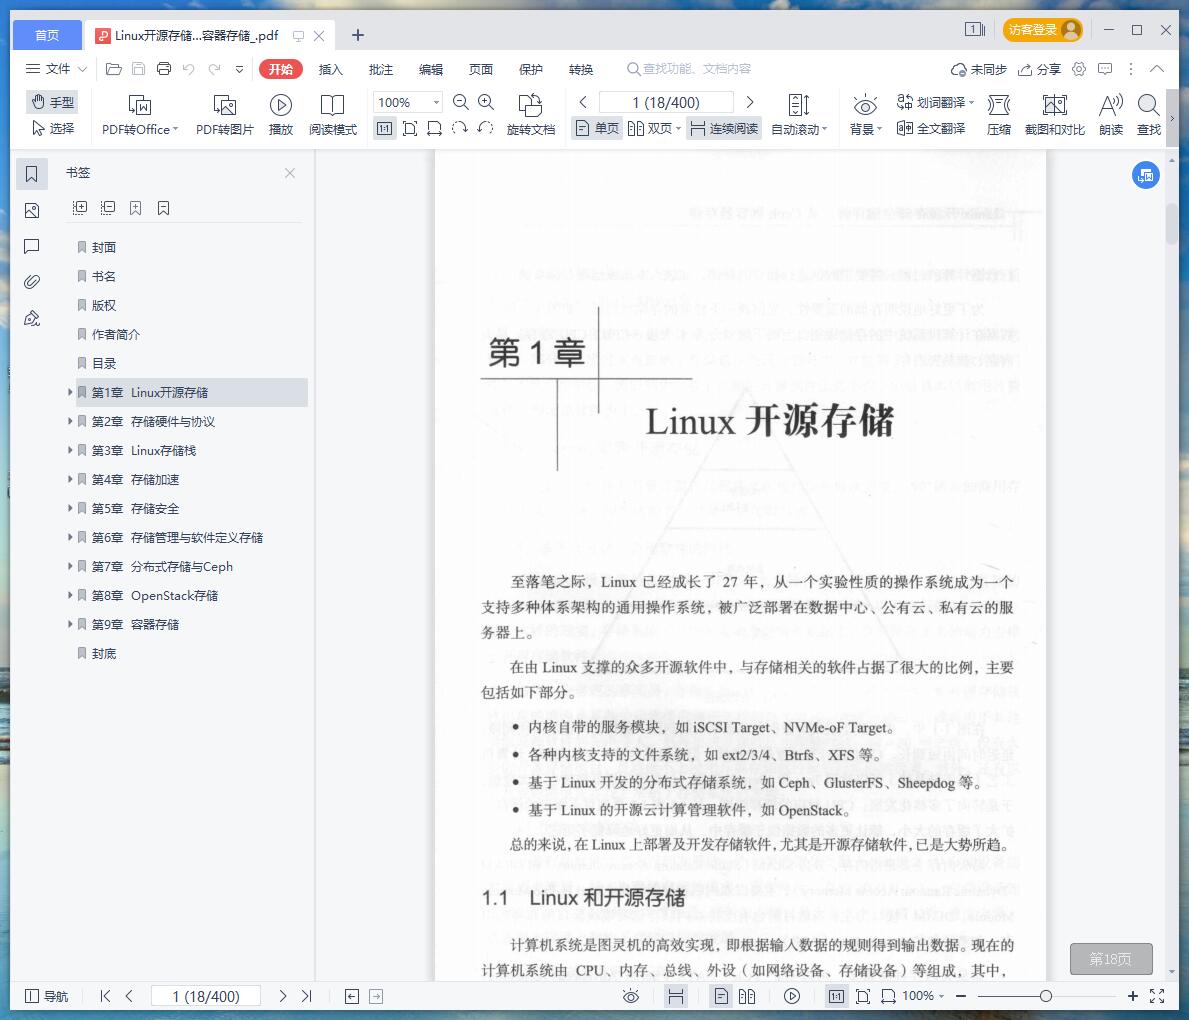
Task: Toggle bookmark sidebar panel icon
Action: [x=32, y=174]
